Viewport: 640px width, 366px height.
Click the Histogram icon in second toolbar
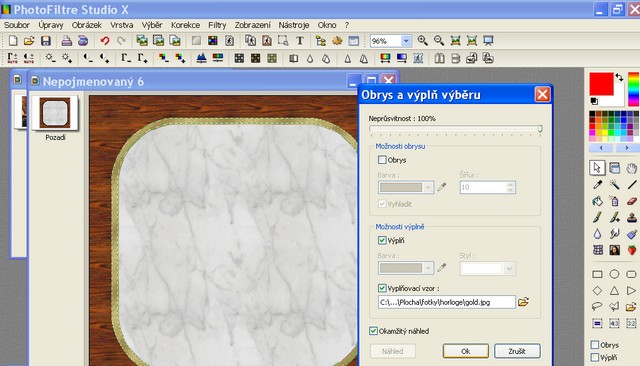pos(201,58)
